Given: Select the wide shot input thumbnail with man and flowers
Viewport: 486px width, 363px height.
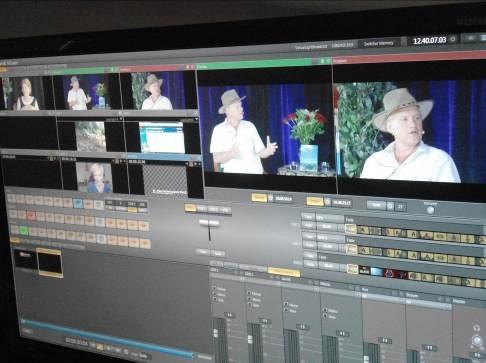Looking at the screenshot, I should click(x=87, y=92).
